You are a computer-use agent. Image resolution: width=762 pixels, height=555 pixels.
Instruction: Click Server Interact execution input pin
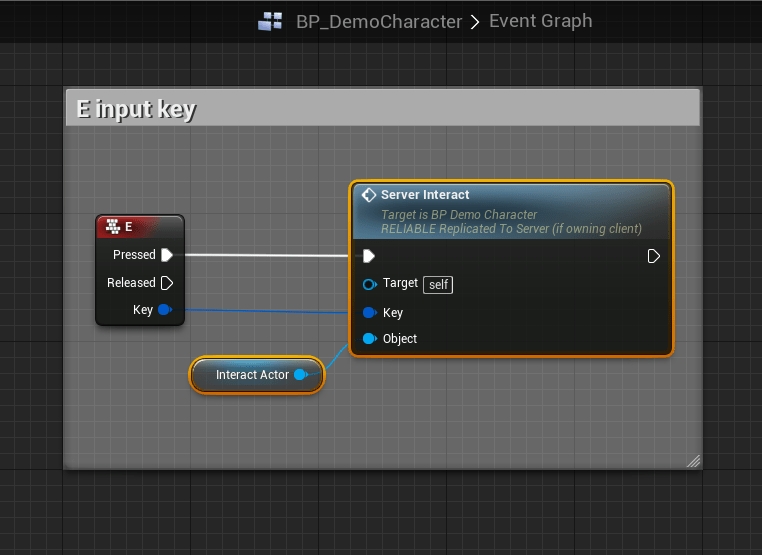coord(369,256)
